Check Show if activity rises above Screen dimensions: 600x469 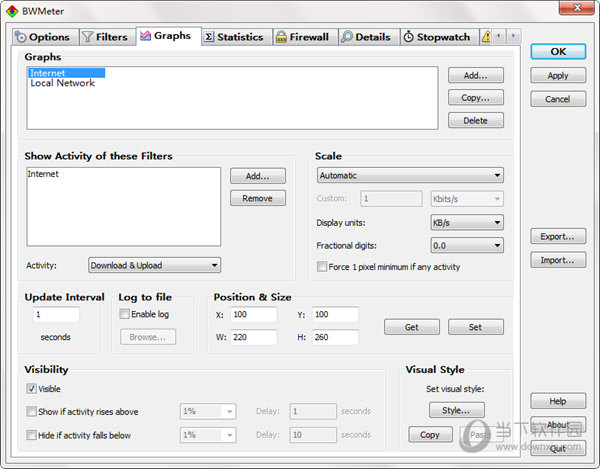[31, 412]
